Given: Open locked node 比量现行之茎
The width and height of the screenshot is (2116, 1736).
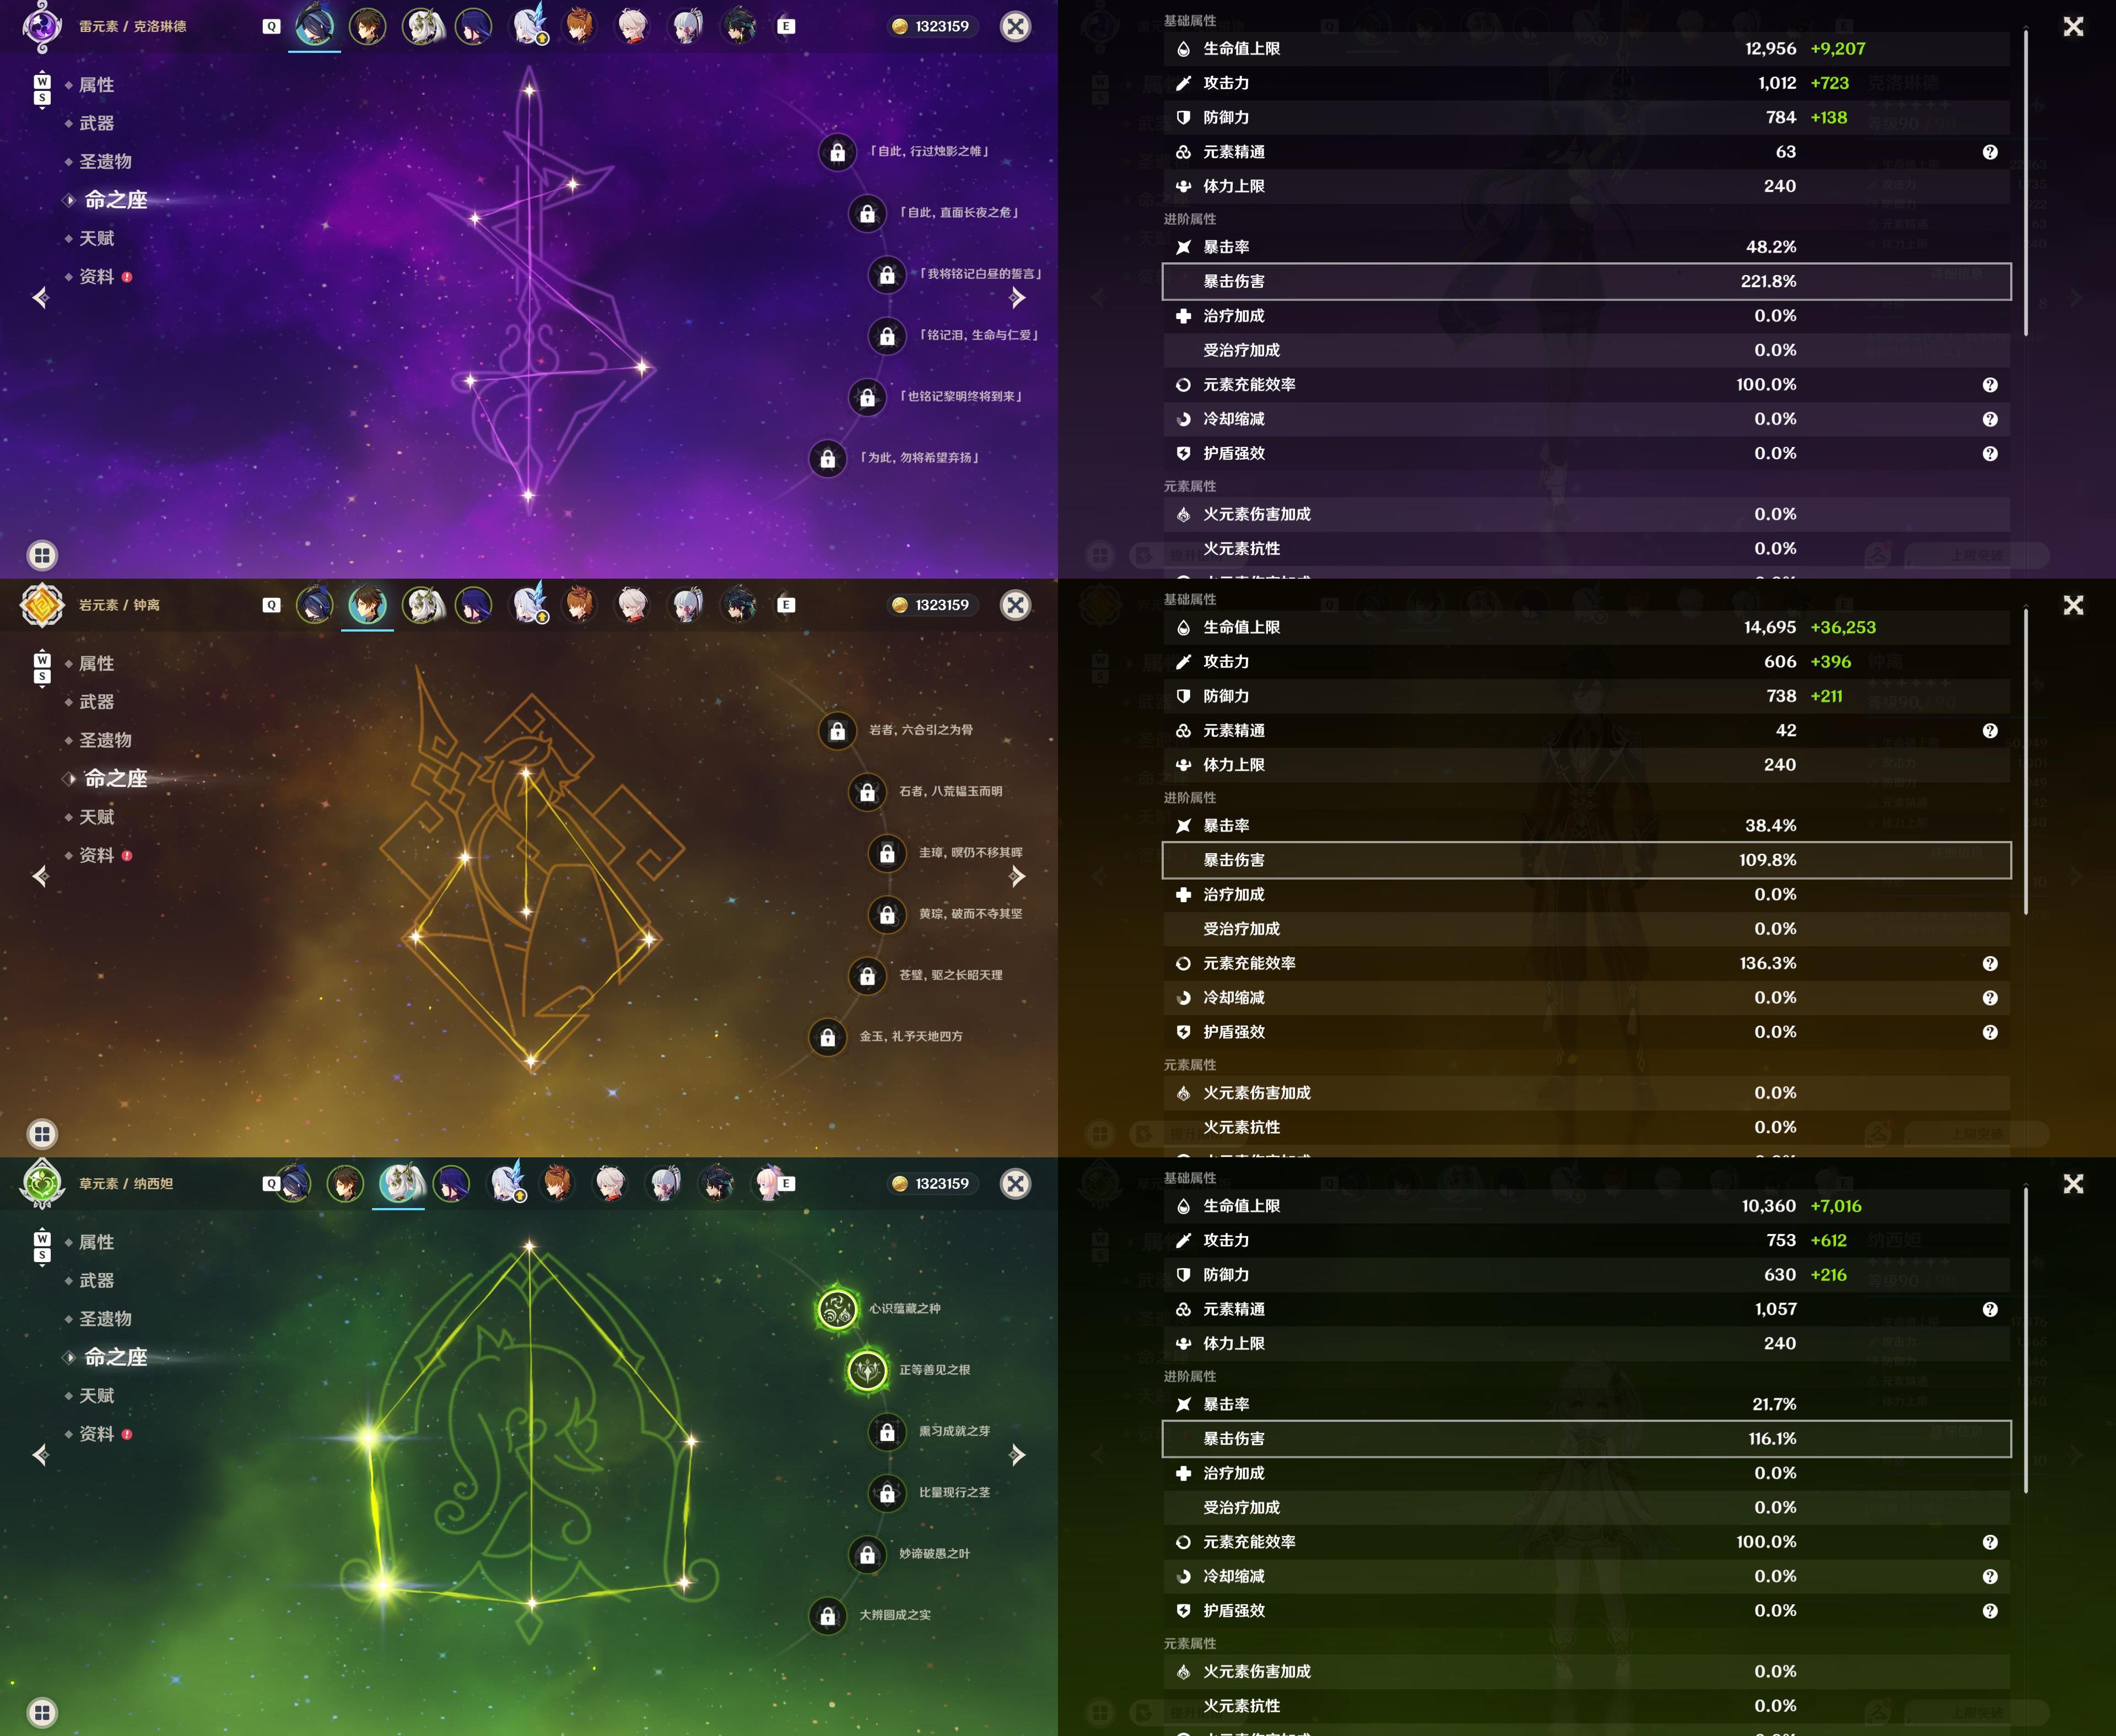Looking at the screenshot, I should pyautogui.click(x=887, y=1493).
